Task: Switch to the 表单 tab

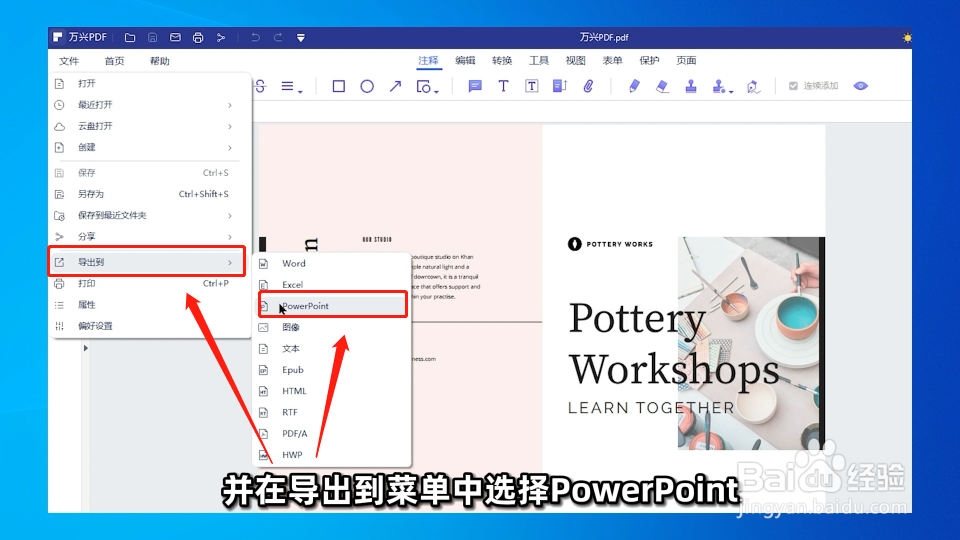Action: click(x=612, y=61)
